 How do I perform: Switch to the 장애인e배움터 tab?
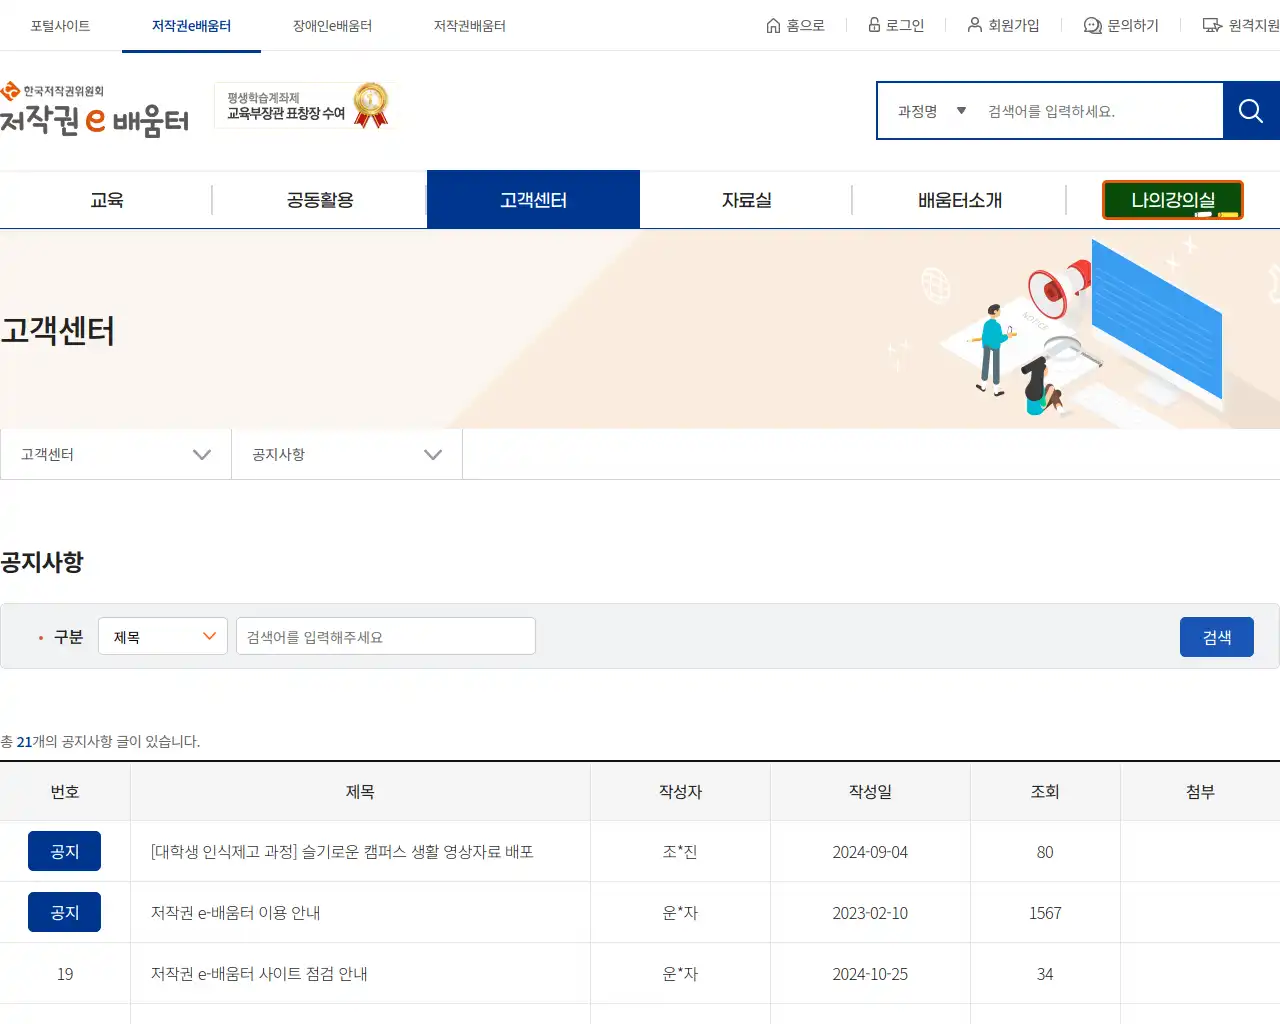pos(332,26)
